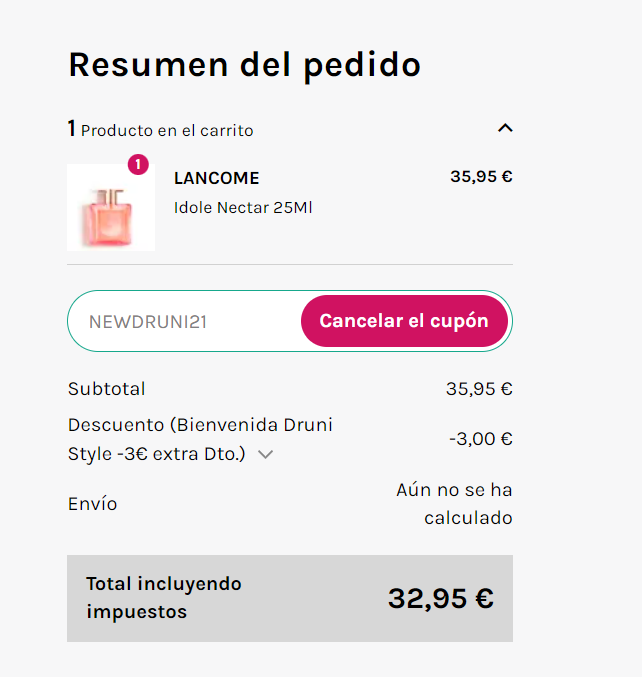Open the Lancome perfume thumbnail image

tap(110, 208)
